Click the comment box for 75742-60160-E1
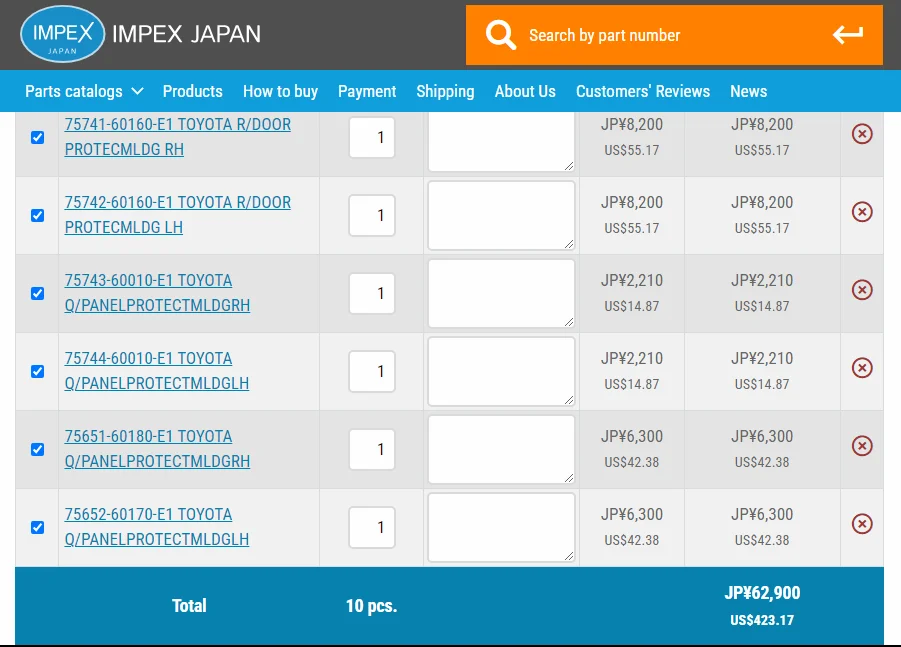Screen dimensions: 901x647 (x=501, y=215)
